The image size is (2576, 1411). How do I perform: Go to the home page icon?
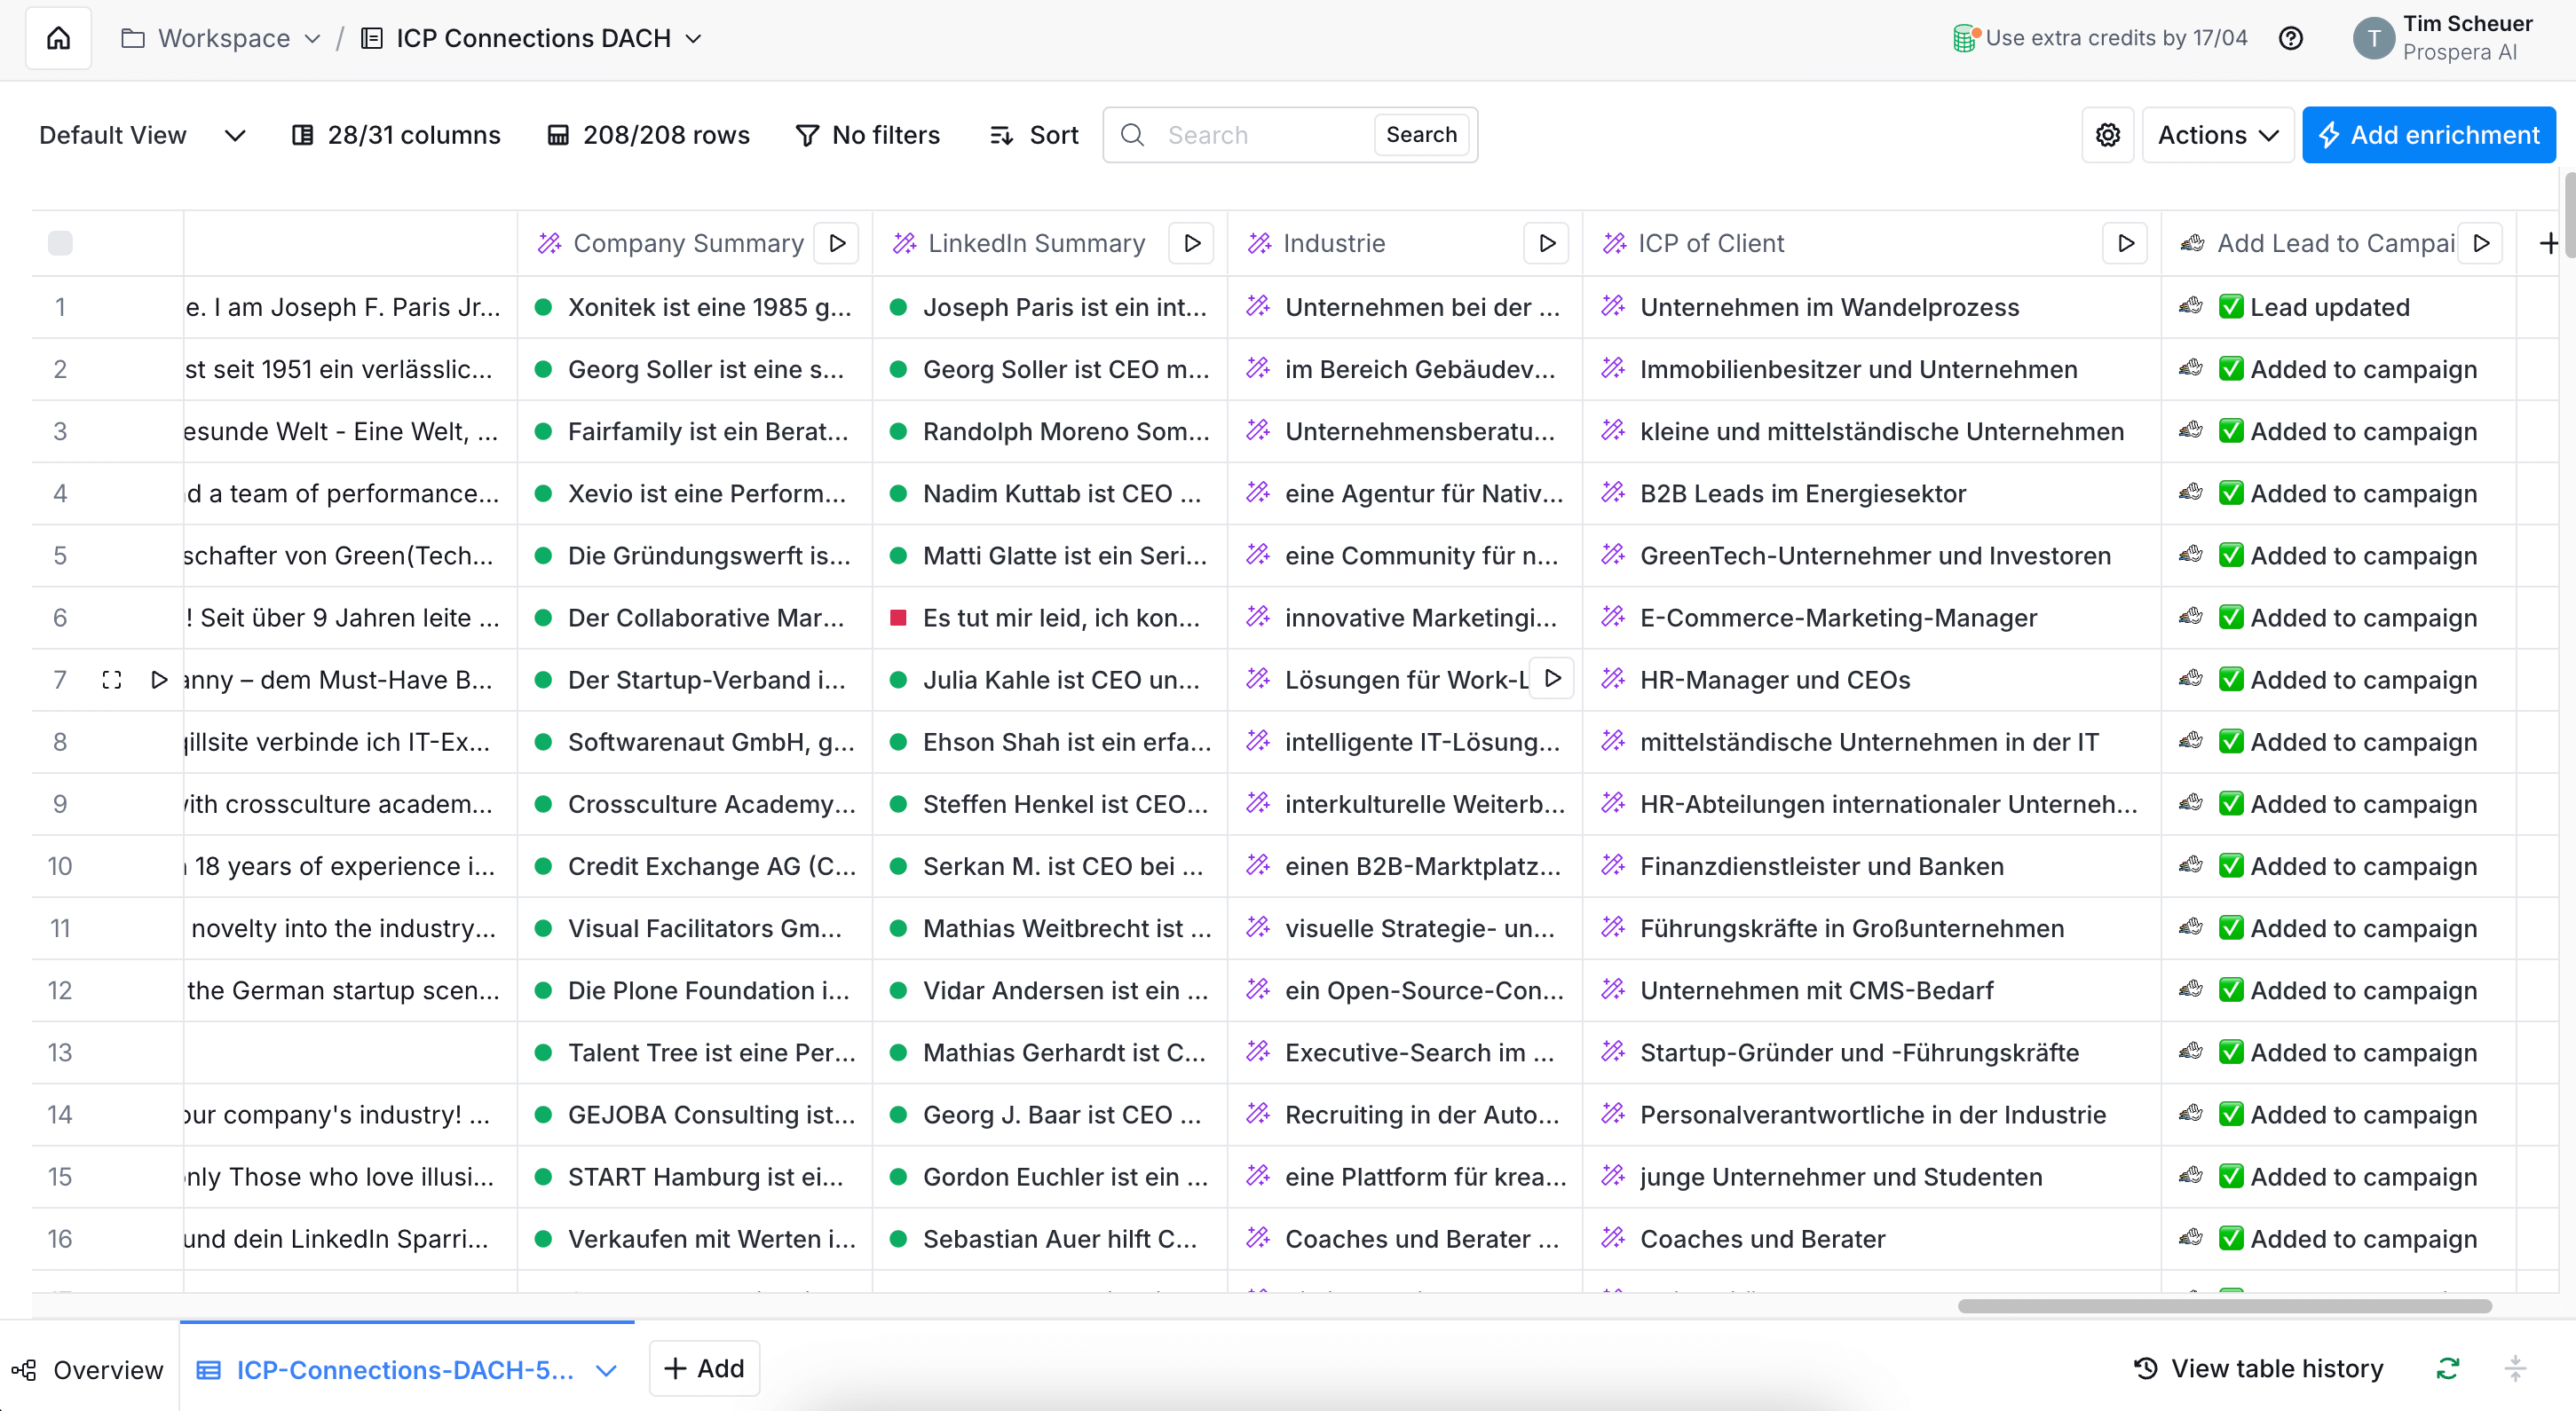click(59, 38)
